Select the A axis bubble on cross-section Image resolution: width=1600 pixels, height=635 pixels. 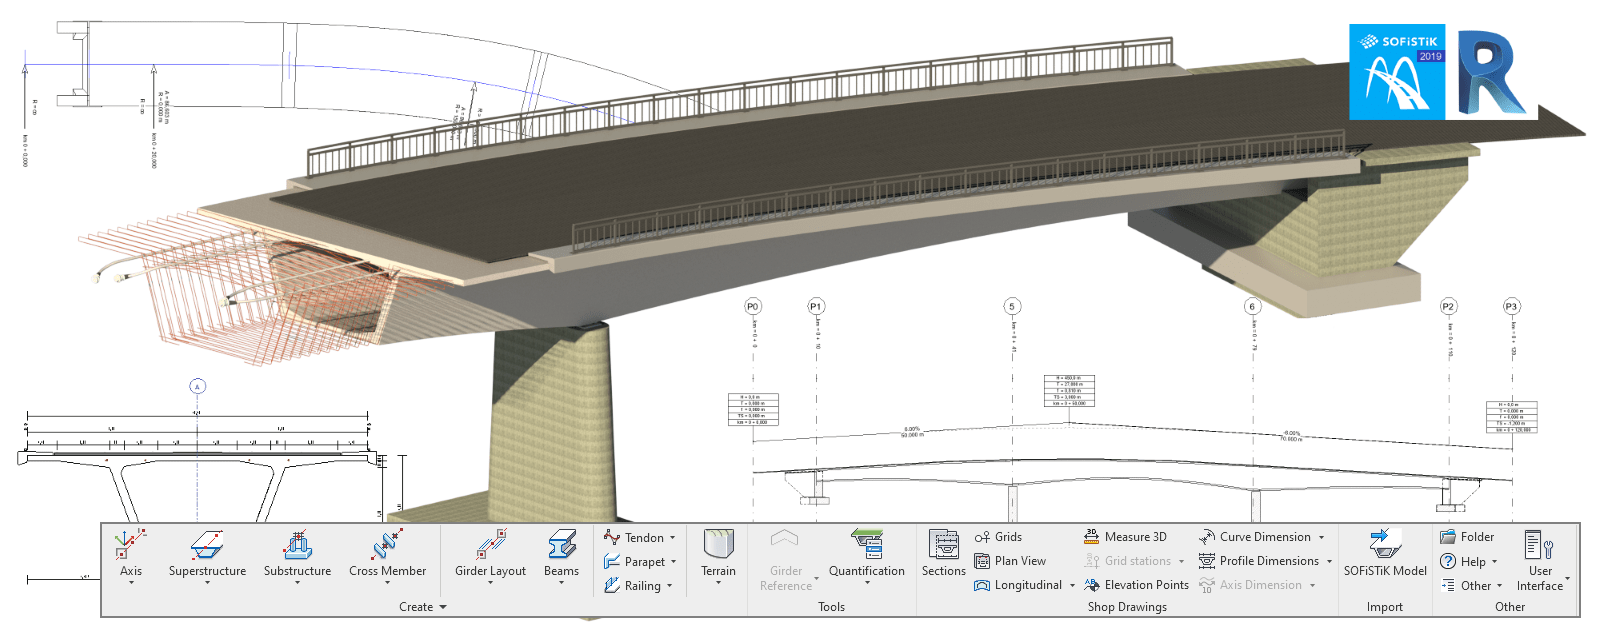(x=197, y=386)
